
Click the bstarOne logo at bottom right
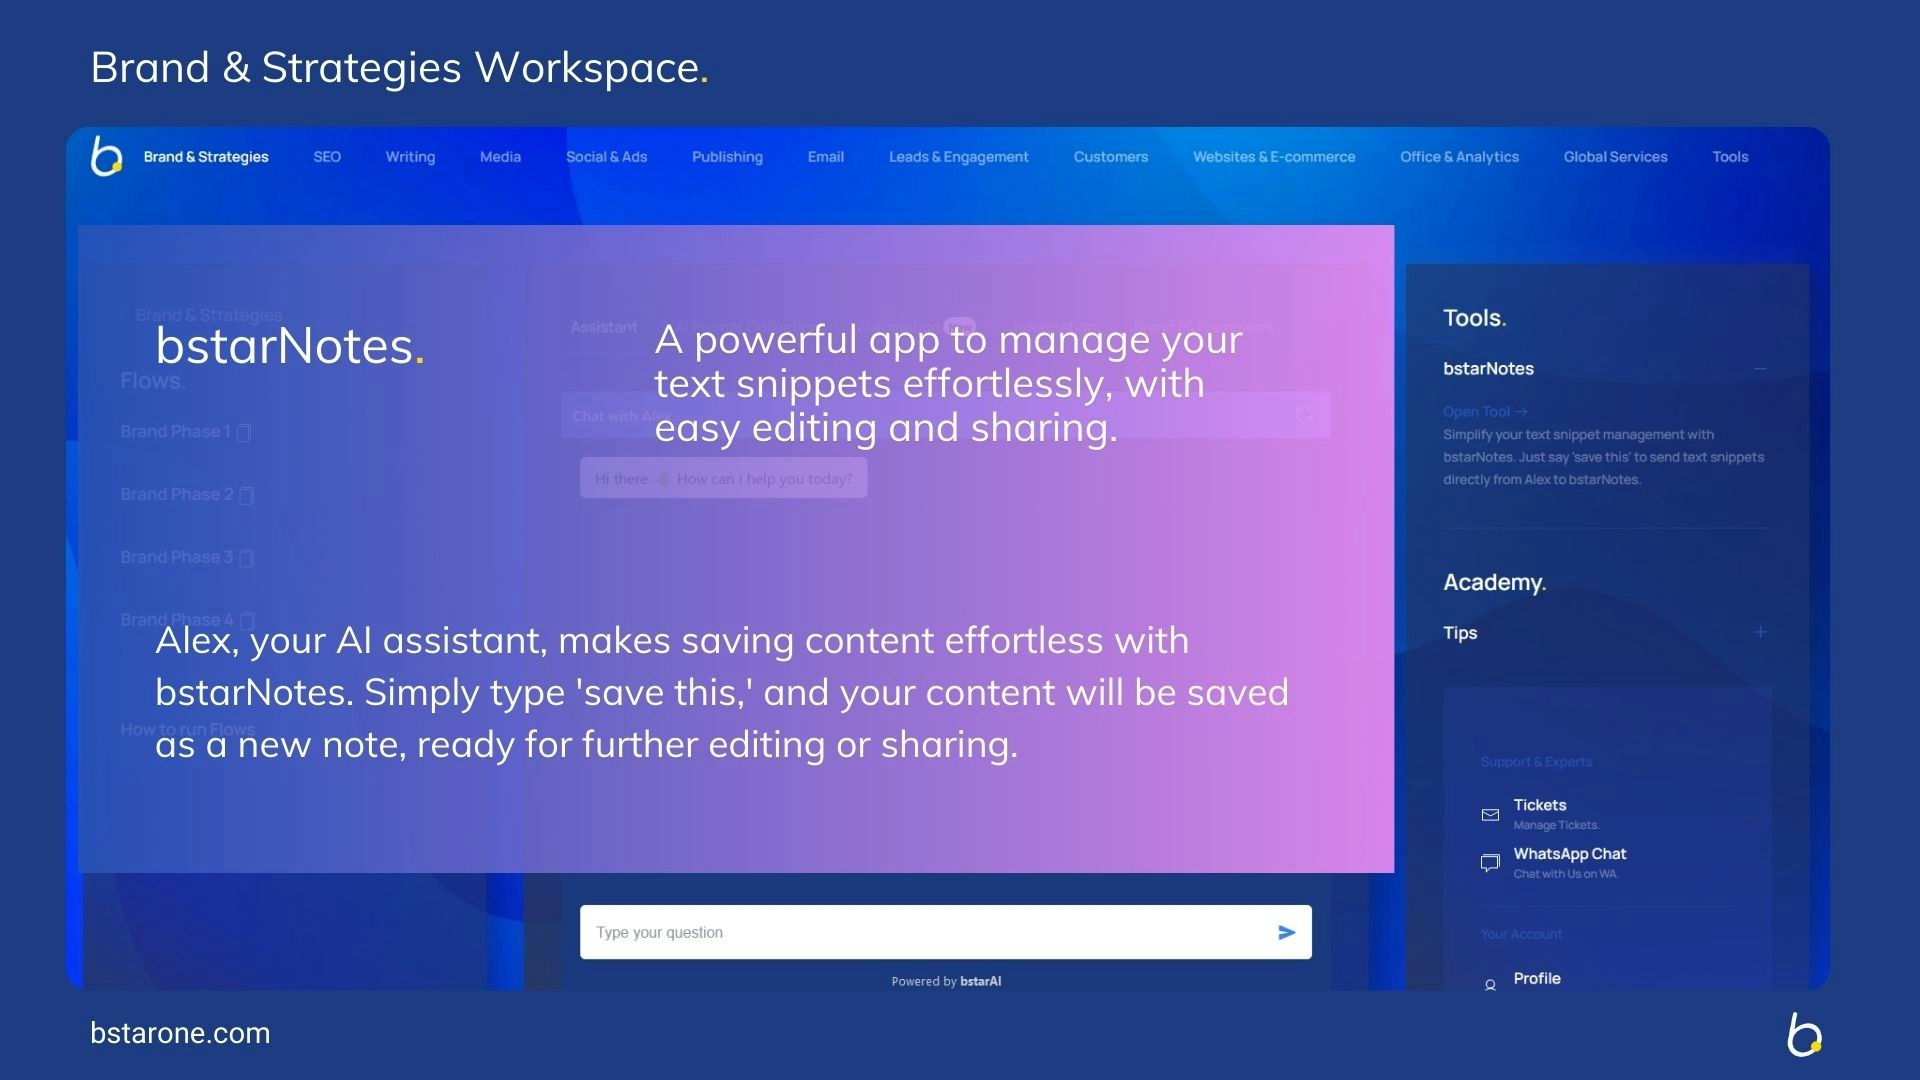coord(1803,1034)
